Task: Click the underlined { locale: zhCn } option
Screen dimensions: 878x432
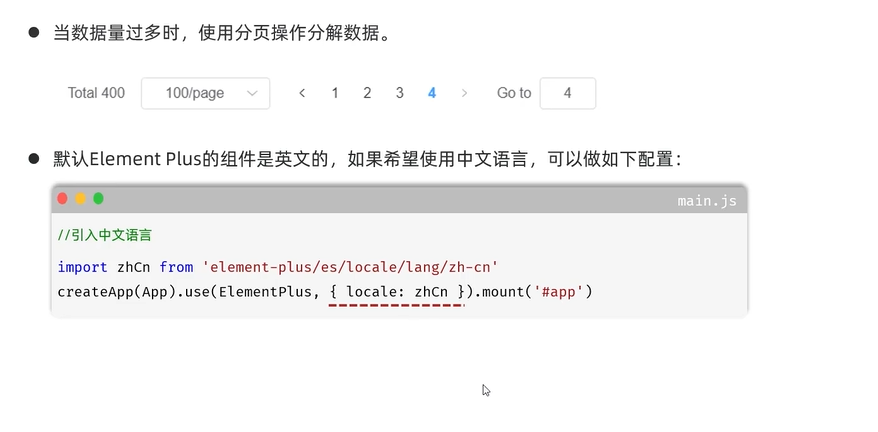Action: click(398, 292)
